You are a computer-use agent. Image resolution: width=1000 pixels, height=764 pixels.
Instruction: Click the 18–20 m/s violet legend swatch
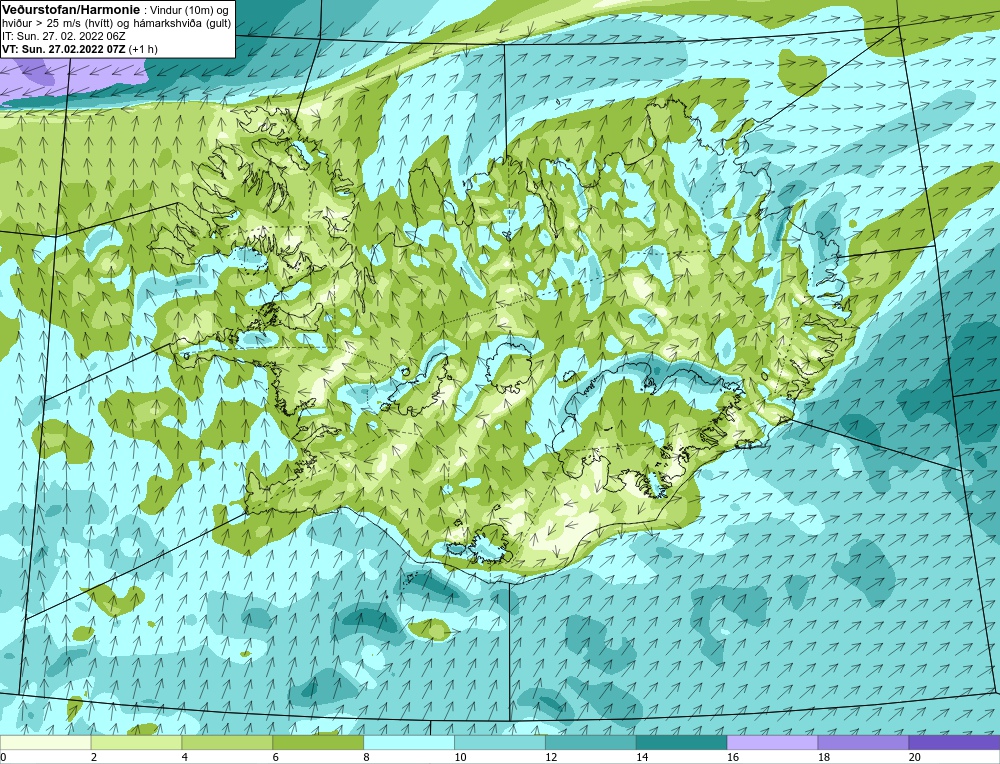tap(863, 742)
